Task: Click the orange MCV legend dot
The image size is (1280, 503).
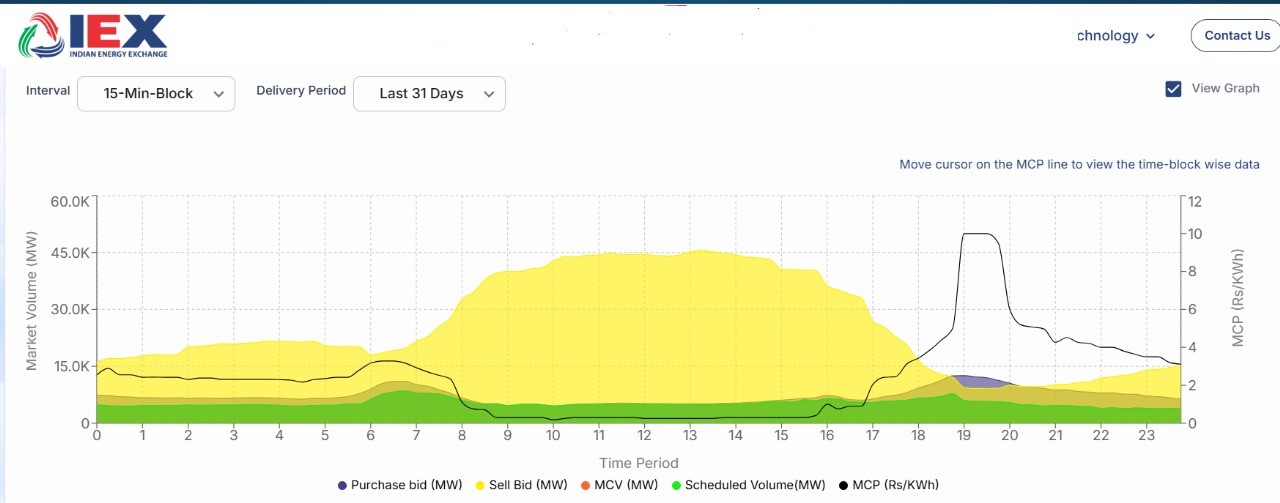Action: click(586, 485)
